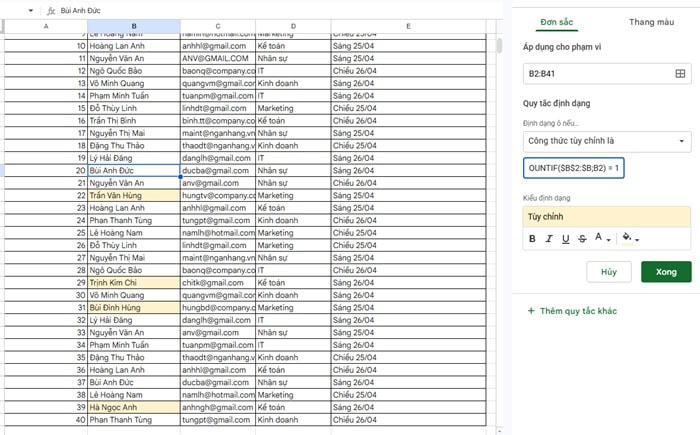Toggle underline formatting in format style
This screenshot has height=435, width=700.
[x=566, y=239]
